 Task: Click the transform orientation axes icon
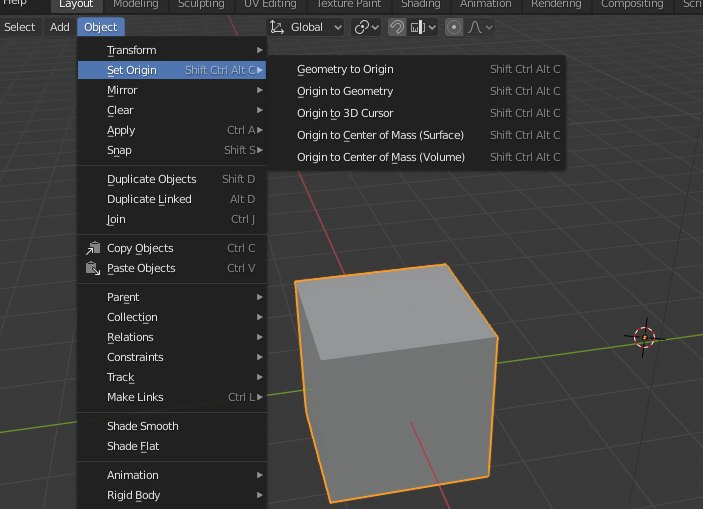click(x=277, y=27)
